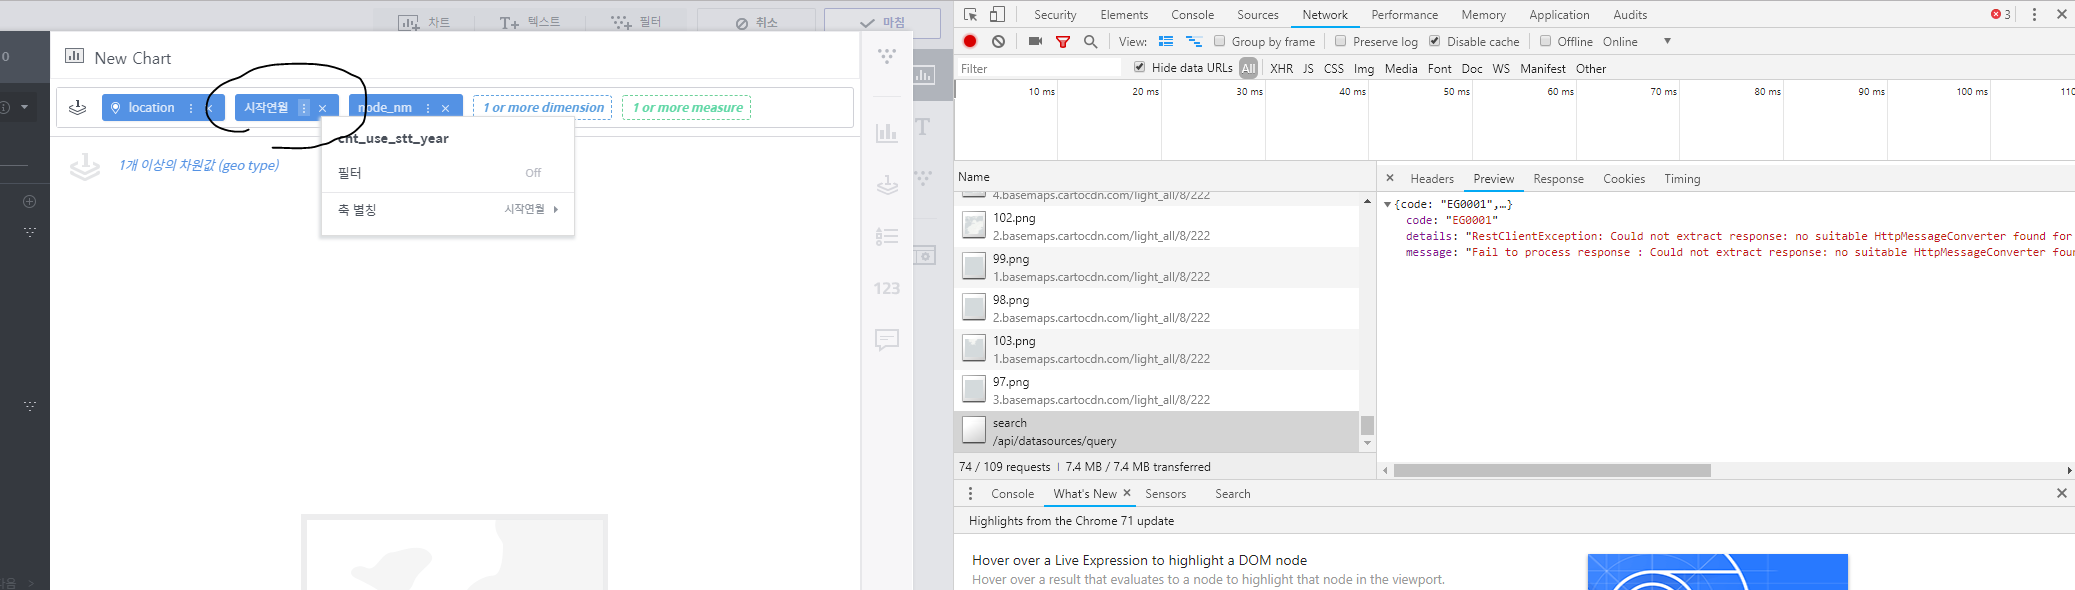Switch to Elements tab
The image size is (2075, 590).
click(x=1124, y=14)
